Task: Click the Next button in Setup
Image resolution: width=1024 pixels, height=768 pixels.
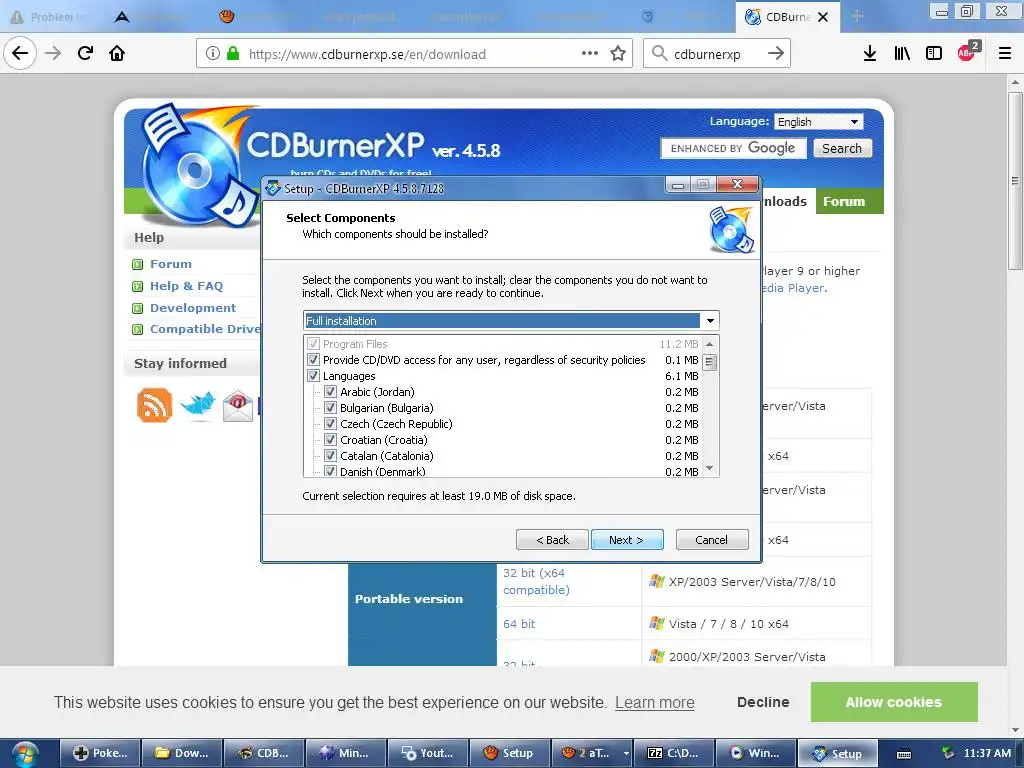Action: click(627, 540)
